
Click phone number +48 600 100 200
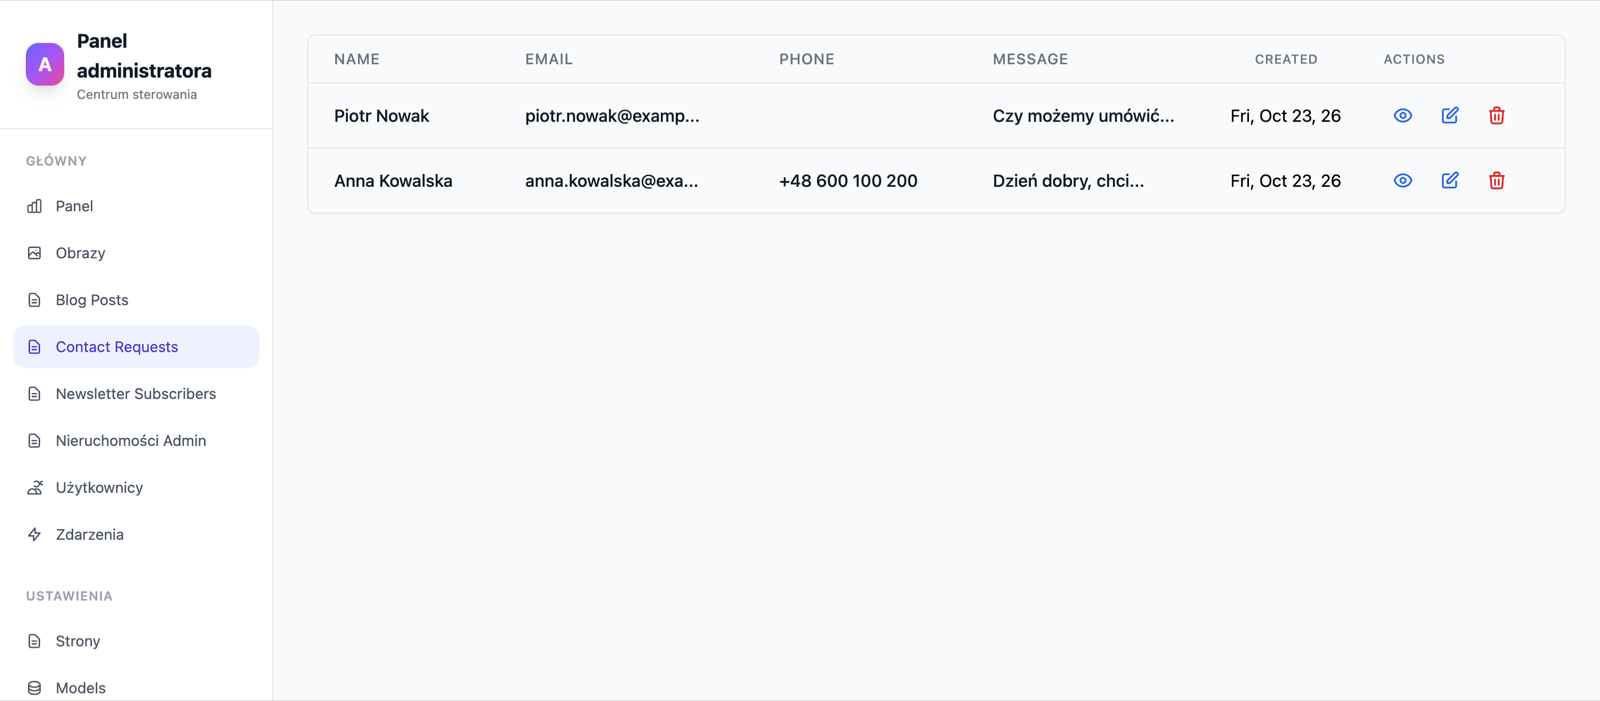point(848,181)
